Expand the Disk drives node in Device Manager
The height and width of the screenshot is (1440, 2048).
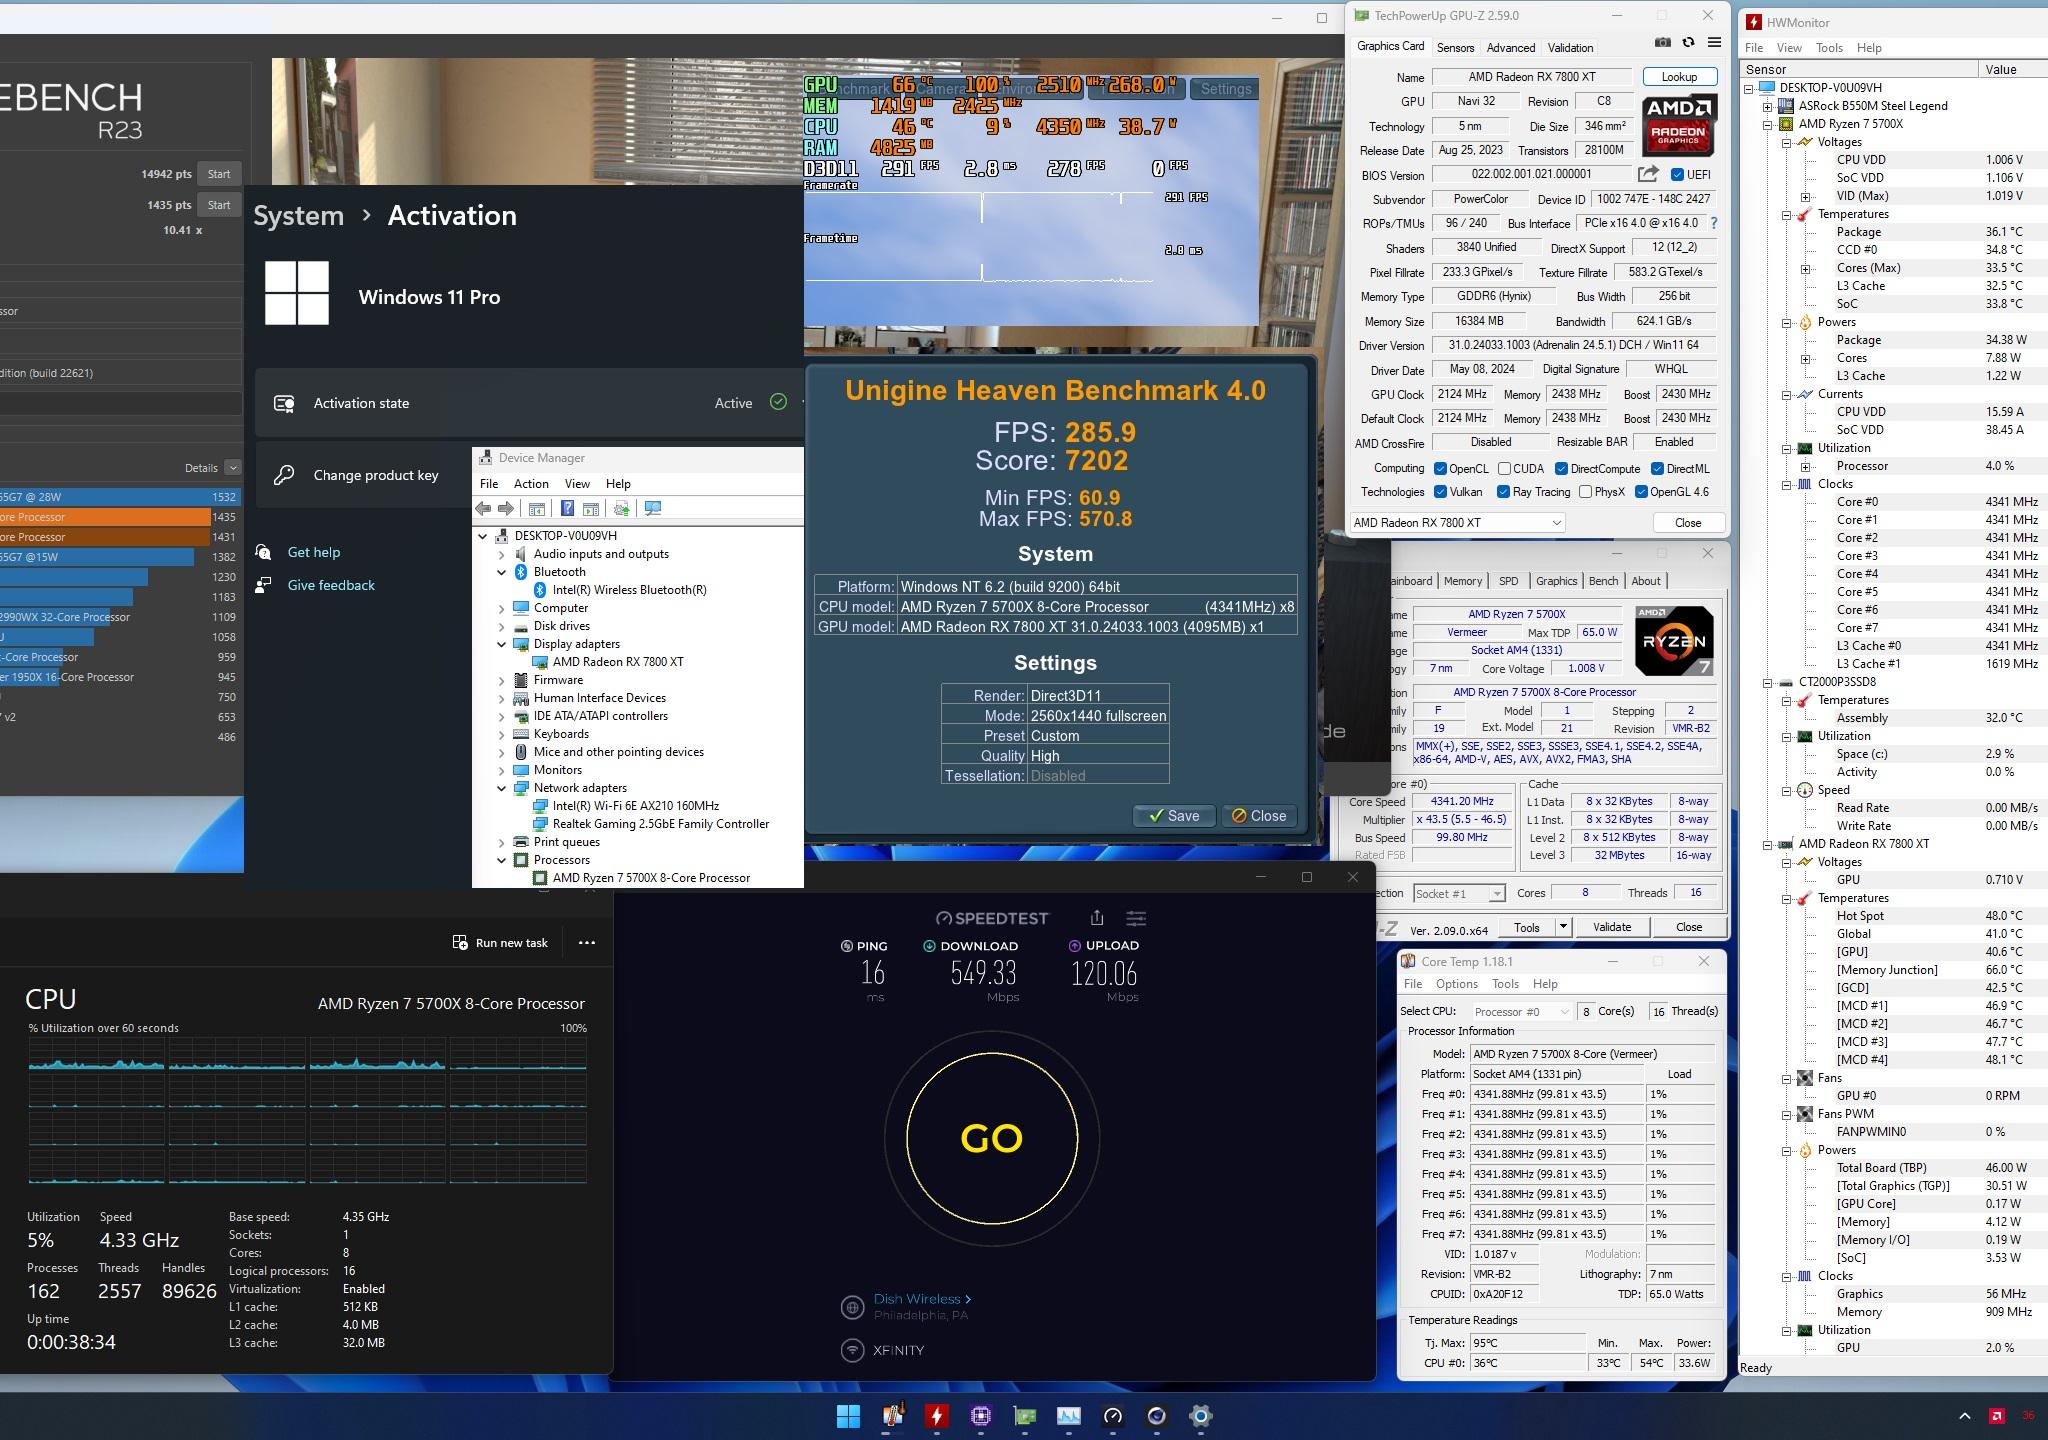pyautogui.click(x=502, y=626)
